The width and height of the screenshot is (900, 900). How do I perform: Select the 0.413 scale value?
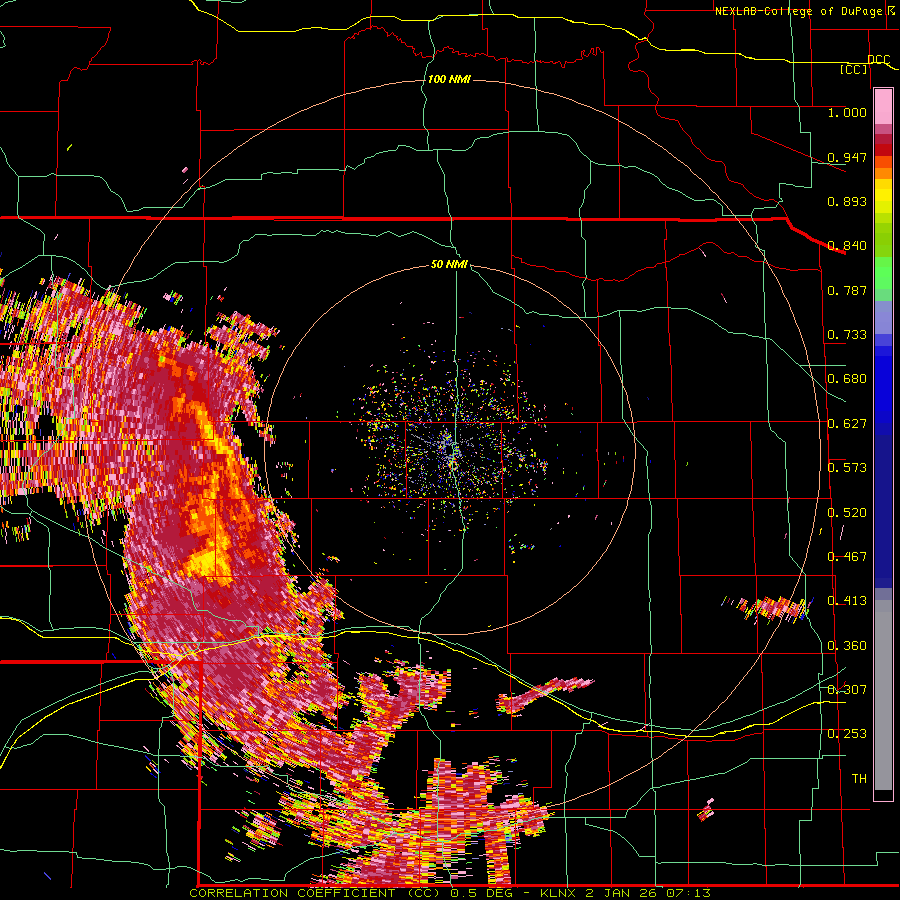[847, 601]
